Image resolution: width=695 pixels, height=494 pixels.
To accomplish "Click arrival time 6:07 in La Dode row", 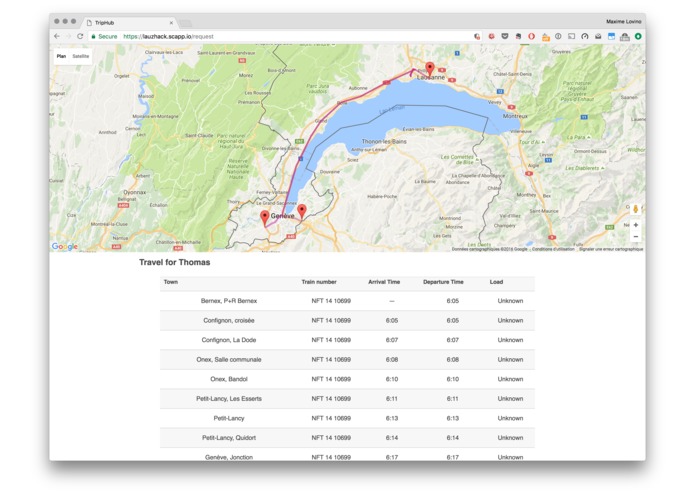I will [x=392, y=340].
